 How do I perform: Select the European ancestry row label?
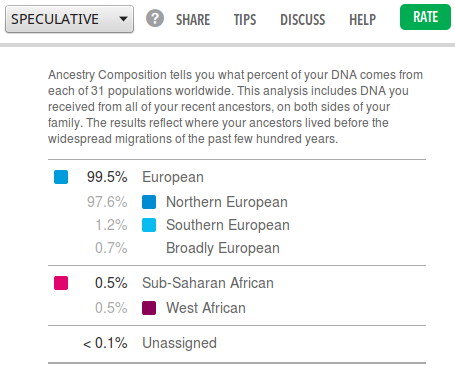(173, 177)
